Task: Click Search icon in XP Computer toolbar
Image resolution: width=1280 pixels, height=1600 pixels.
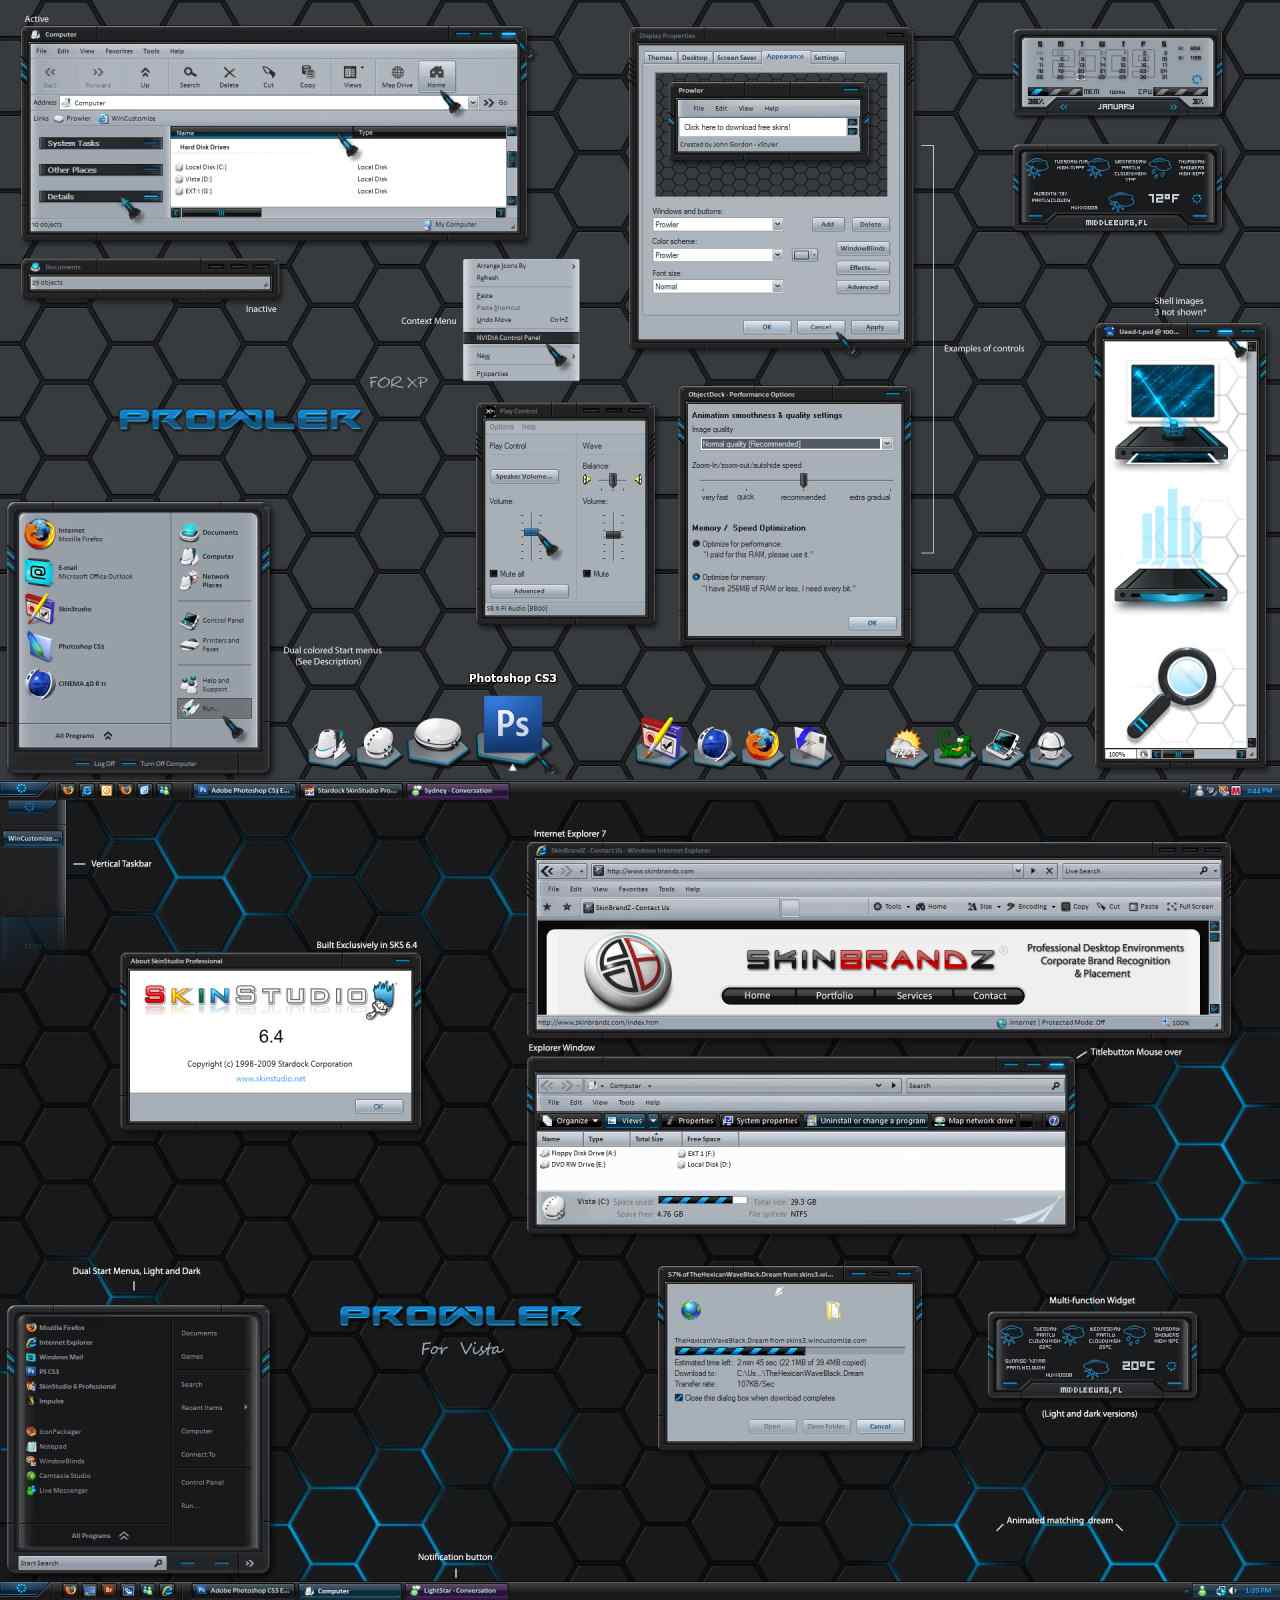Action: (190, 72)
